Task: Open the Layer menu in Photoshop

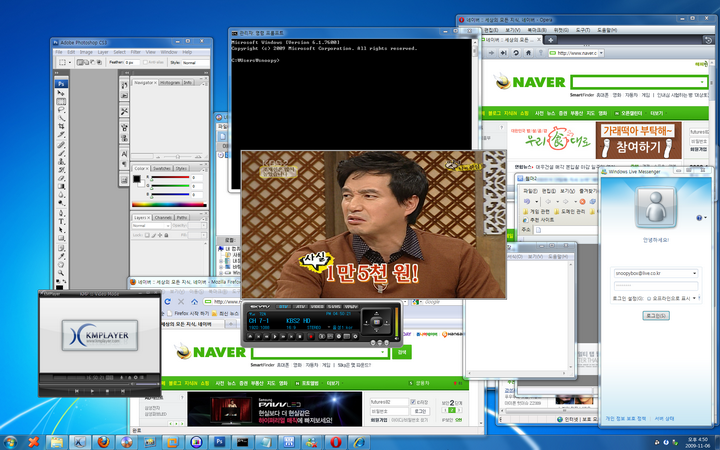Action: click(103, 52)
